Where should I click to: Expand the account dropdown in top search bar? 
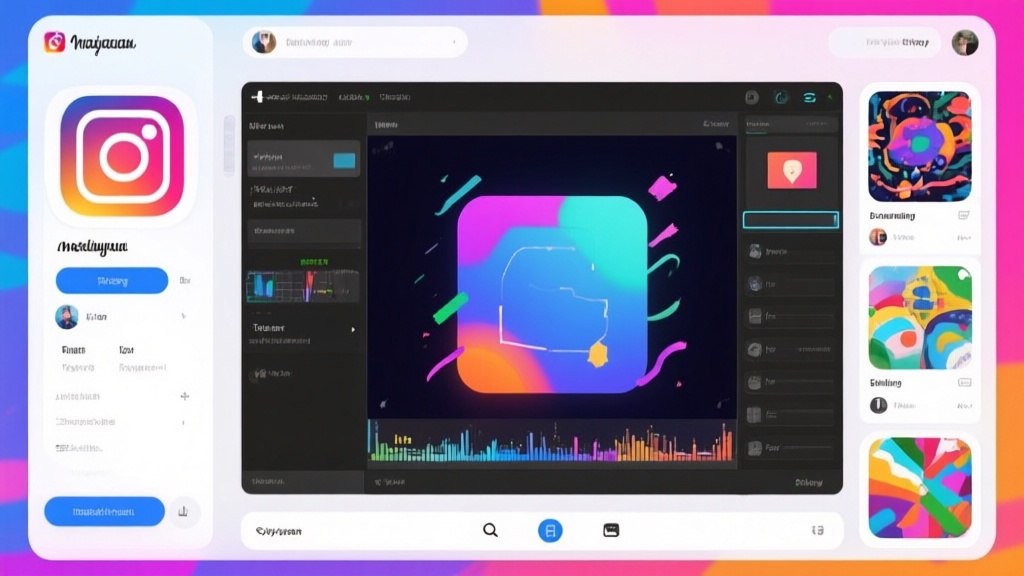coord(453,42)
